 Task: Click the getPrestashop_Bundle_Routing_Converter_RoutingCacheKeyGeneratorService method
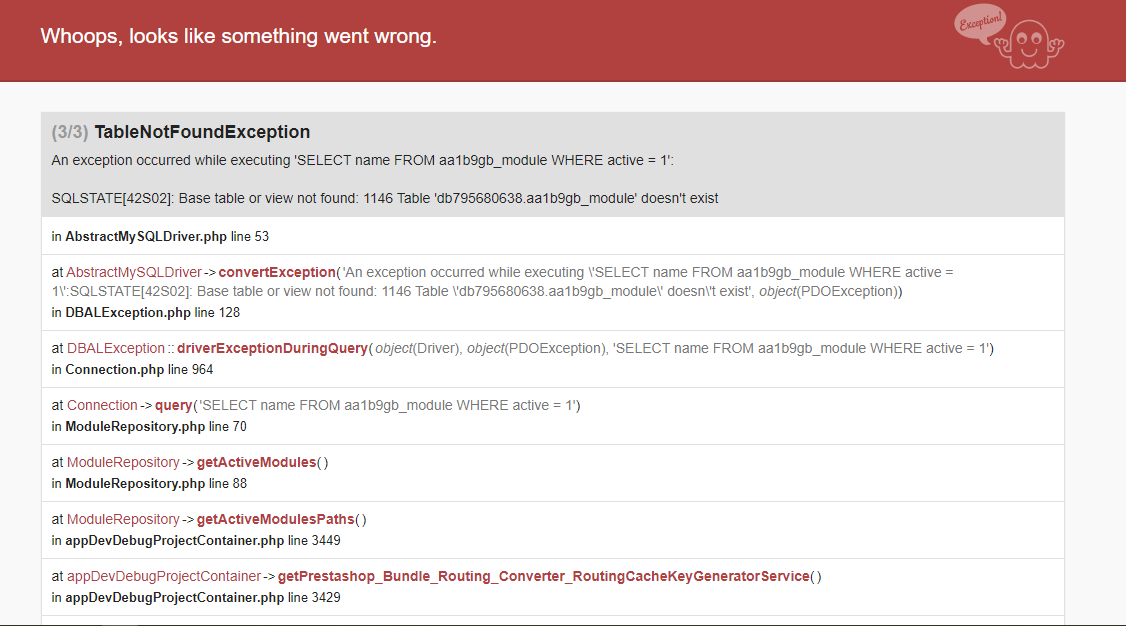(x=544, y=576)
